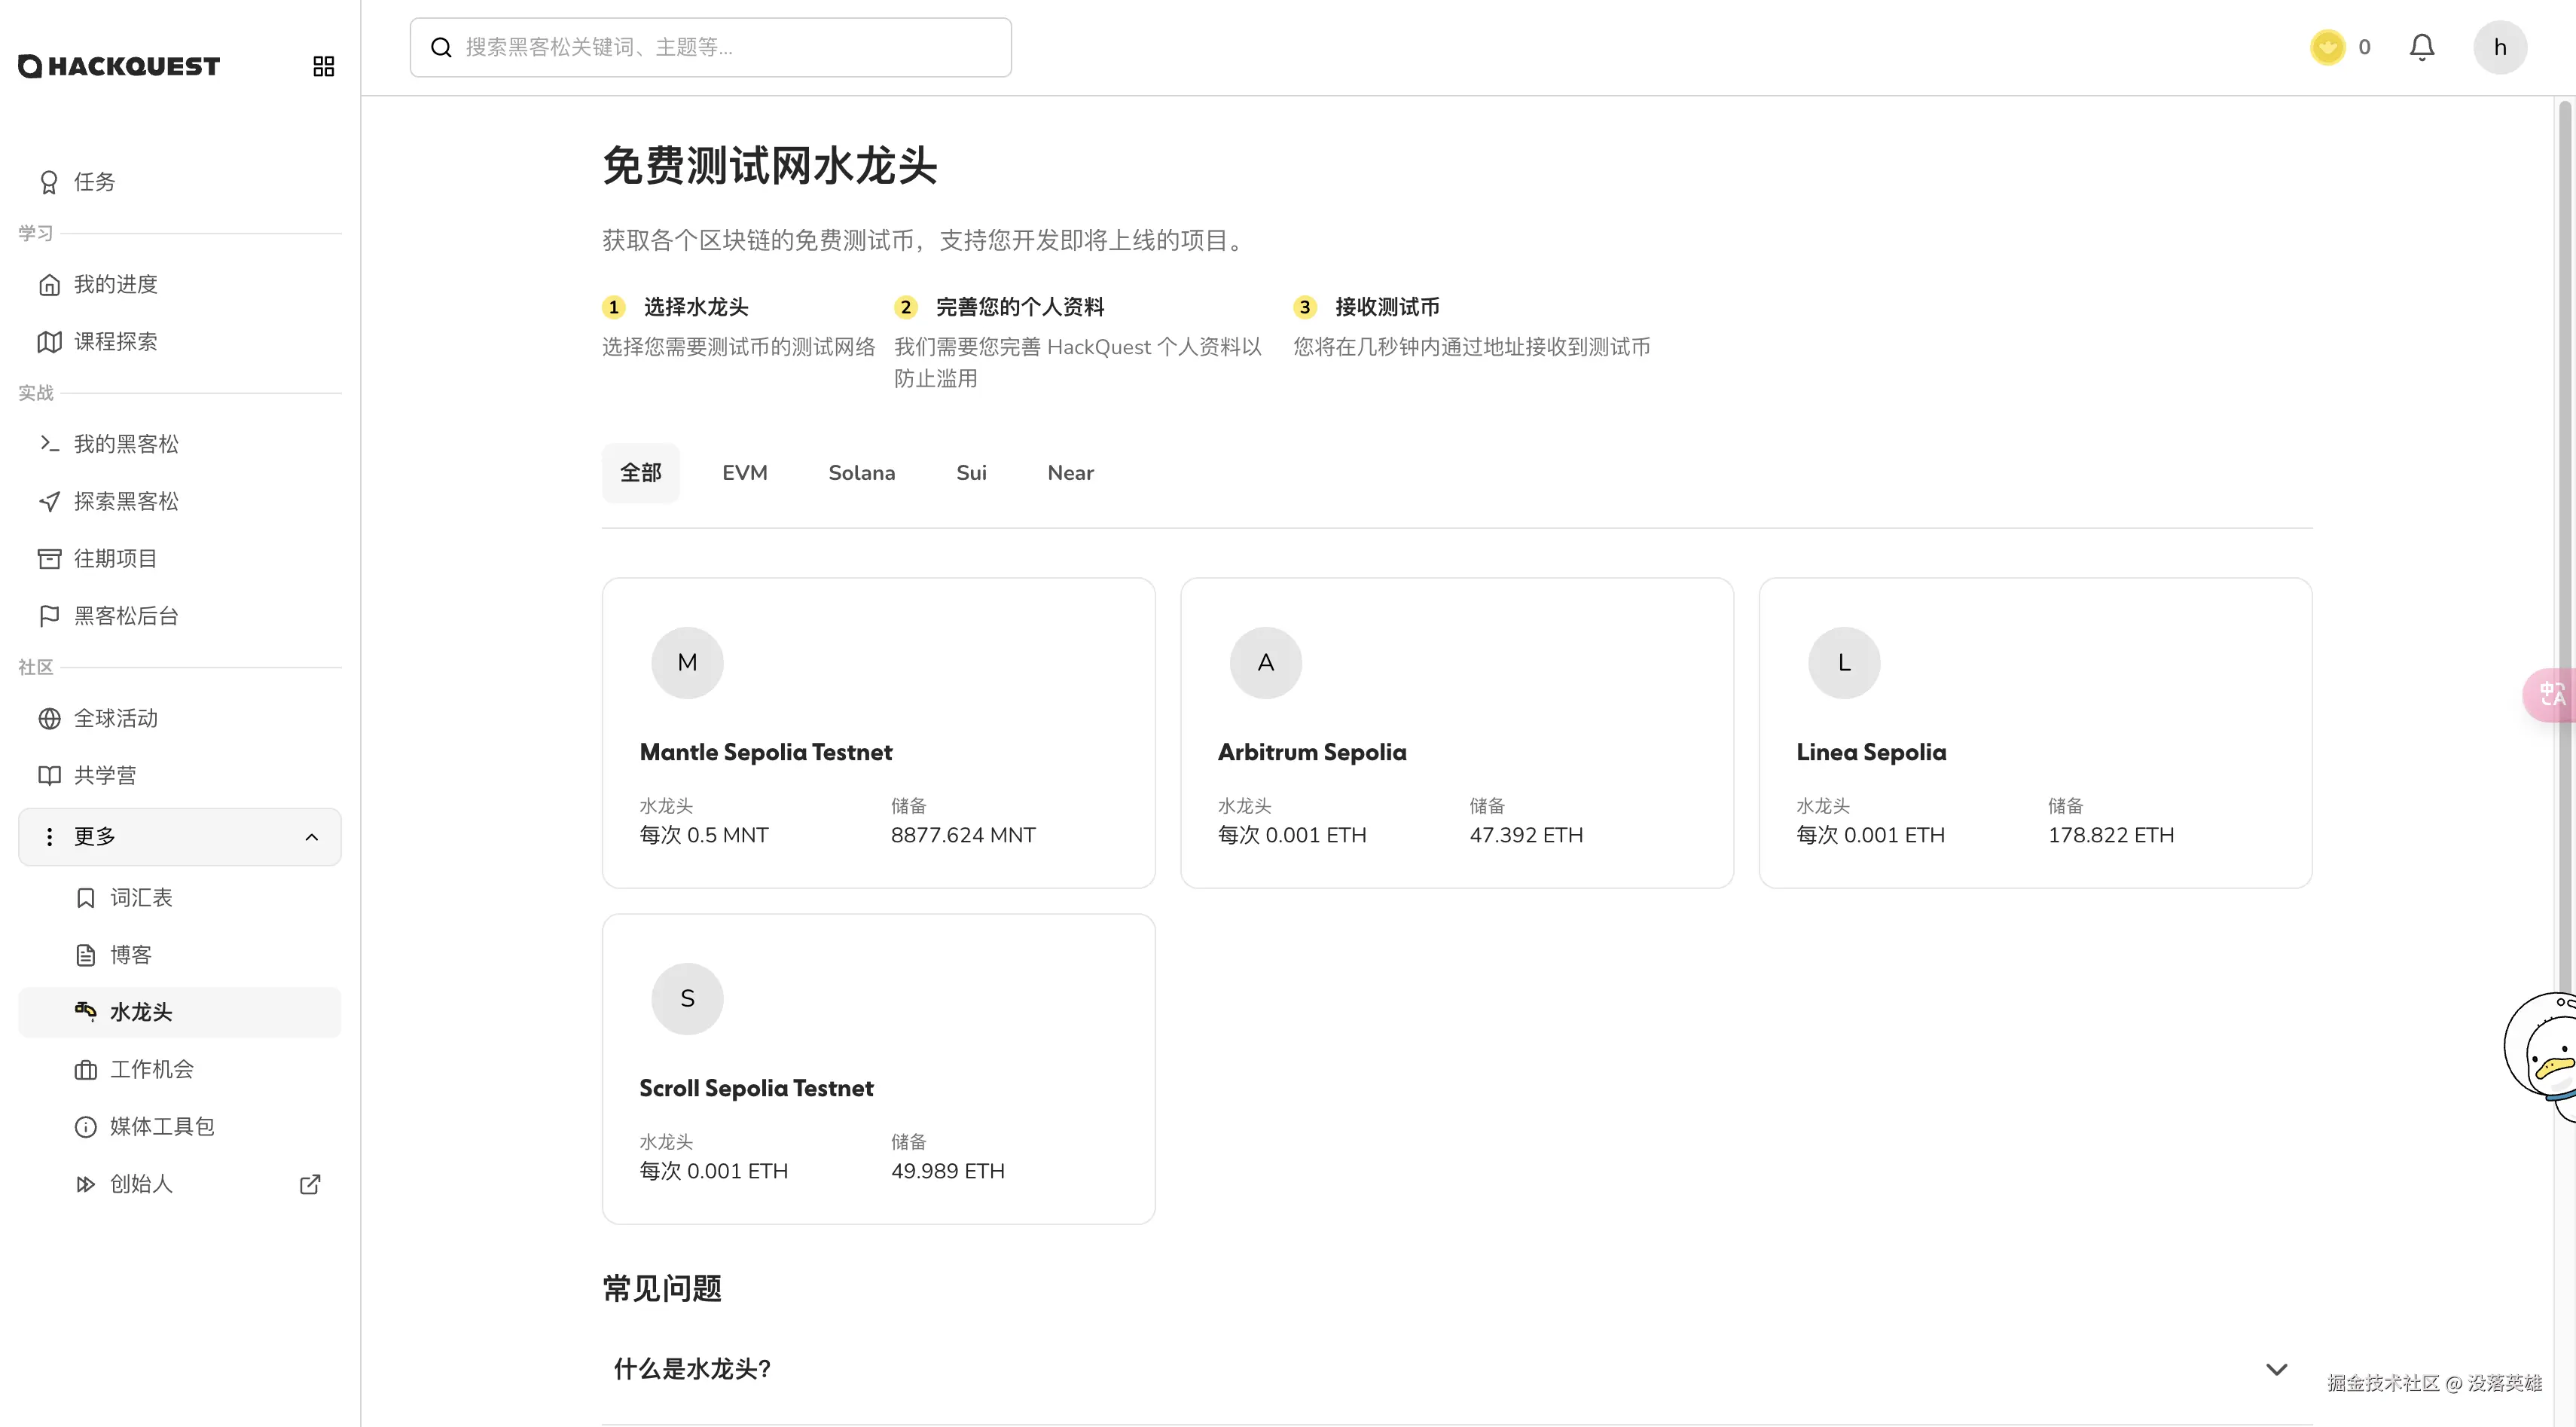Click the 全球活动 globe icon

click(49, 718)
